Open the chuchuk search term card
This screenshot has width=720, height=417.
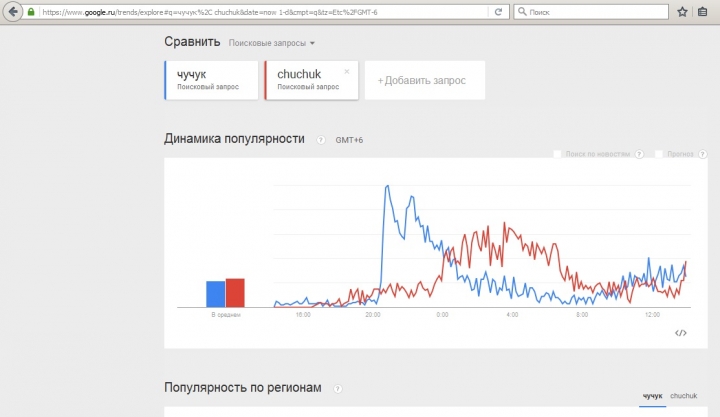pyautogui.click(x=311, y=80)
